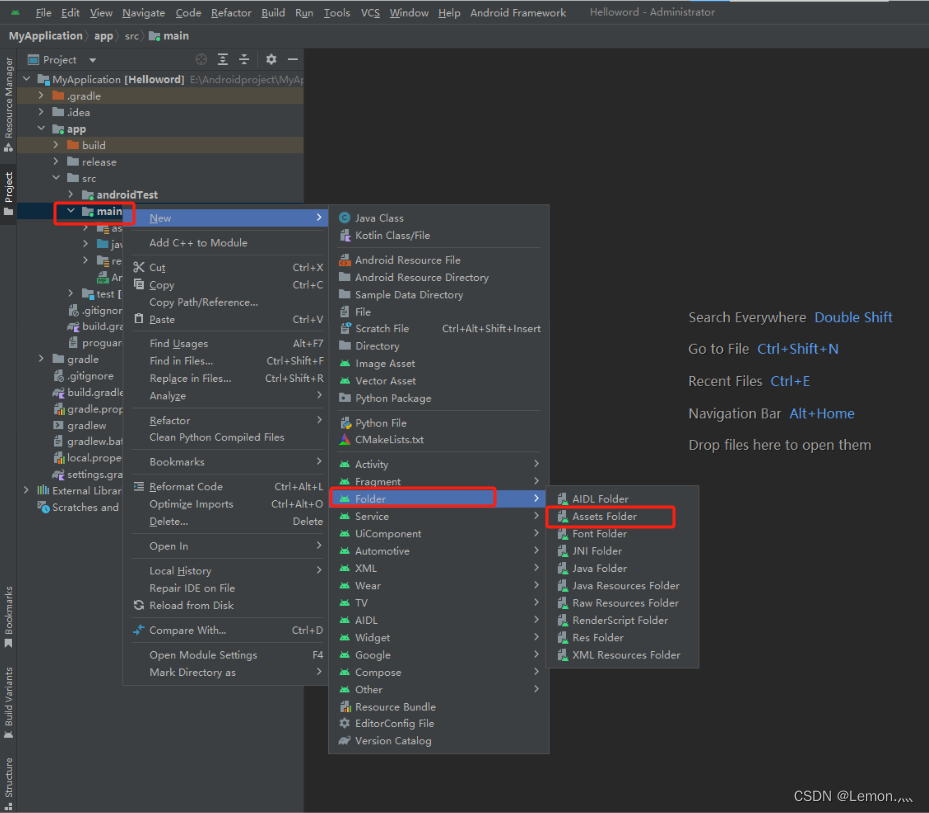Open the Structure side tool tab
929x813 pixels.
8,782
